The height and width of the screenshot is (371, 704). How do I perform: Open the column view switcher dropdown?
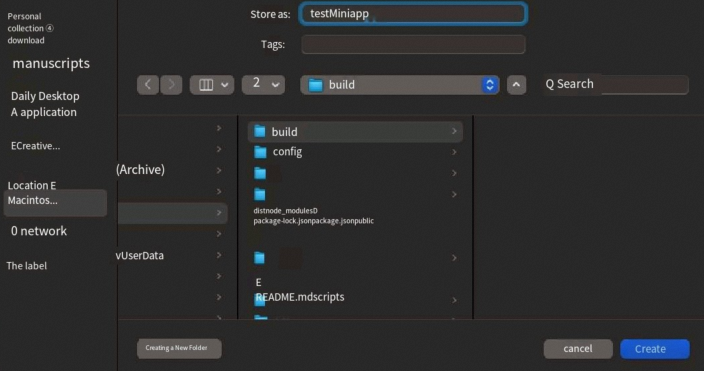click(x=212, y=84)
